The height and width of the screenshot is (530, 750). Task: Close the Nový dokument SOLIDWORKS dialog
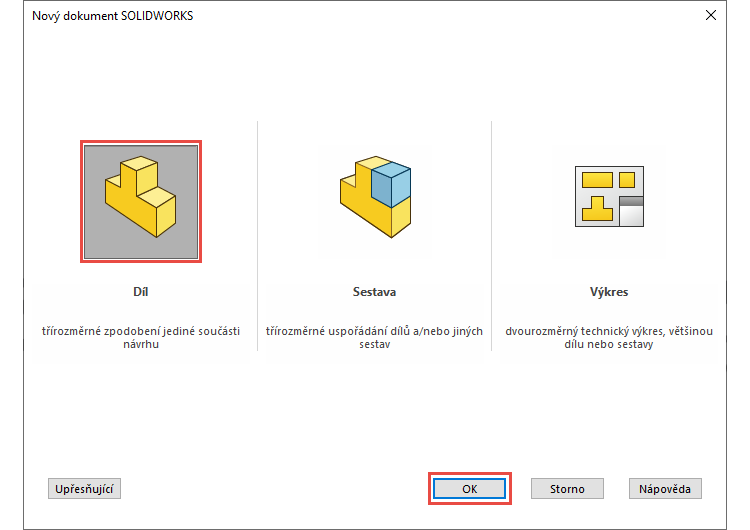click(711, 15)
